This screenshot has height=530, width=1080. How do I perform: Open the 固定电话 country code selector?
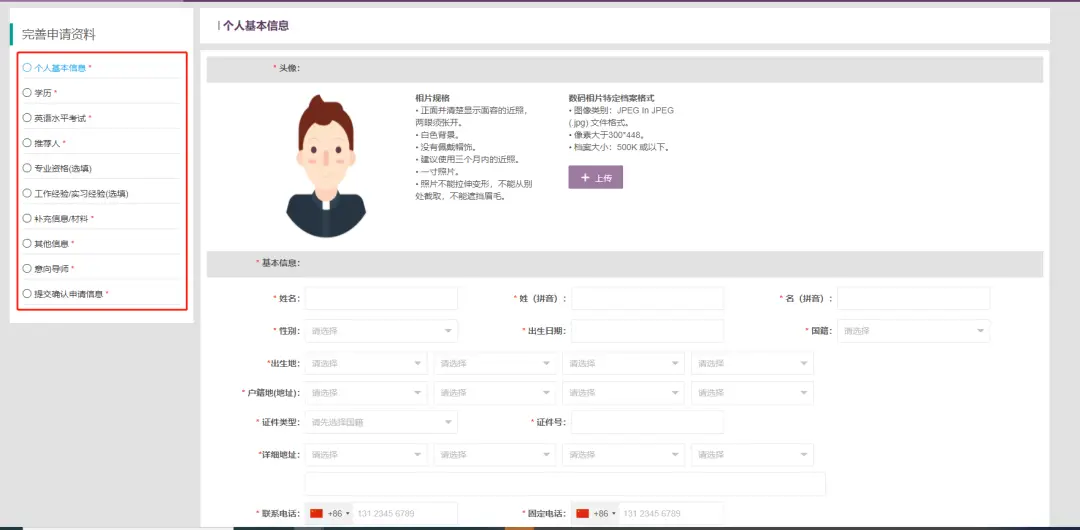pos(596,513)
